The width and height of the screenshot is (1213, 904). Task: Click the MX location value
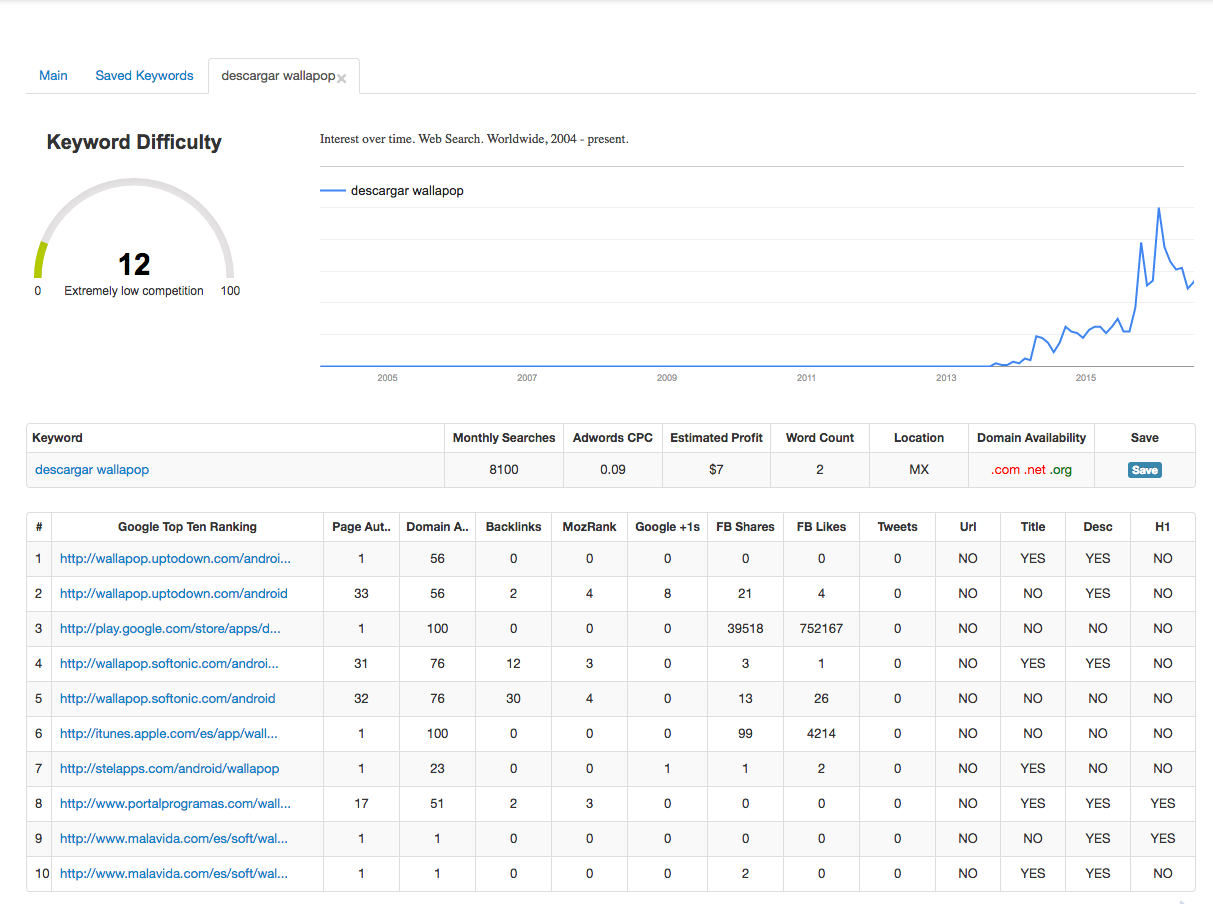point(919,469)
